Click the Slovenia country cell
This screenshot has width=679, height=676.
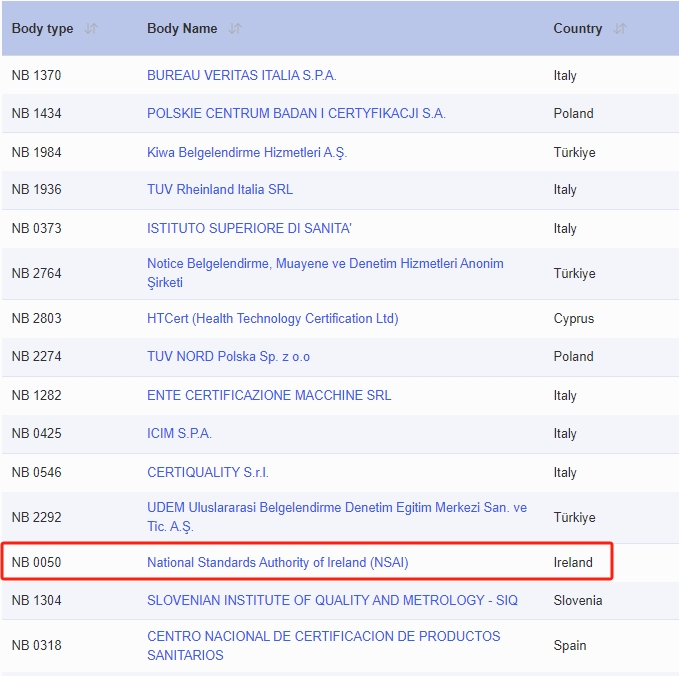[578, 600]
